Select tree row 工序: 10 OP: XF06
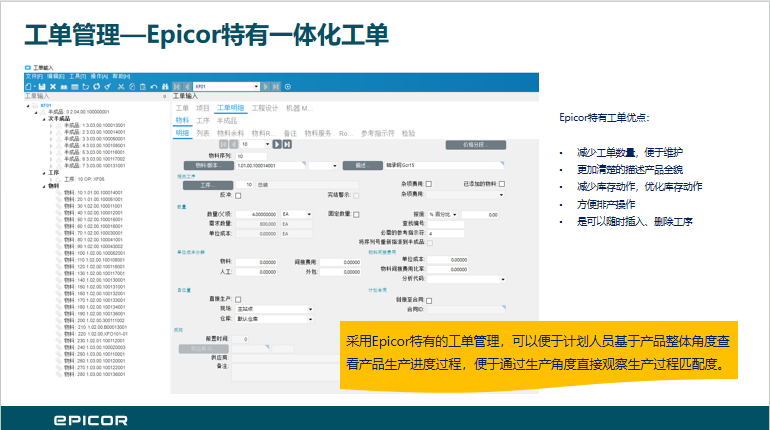 [84, 179]
